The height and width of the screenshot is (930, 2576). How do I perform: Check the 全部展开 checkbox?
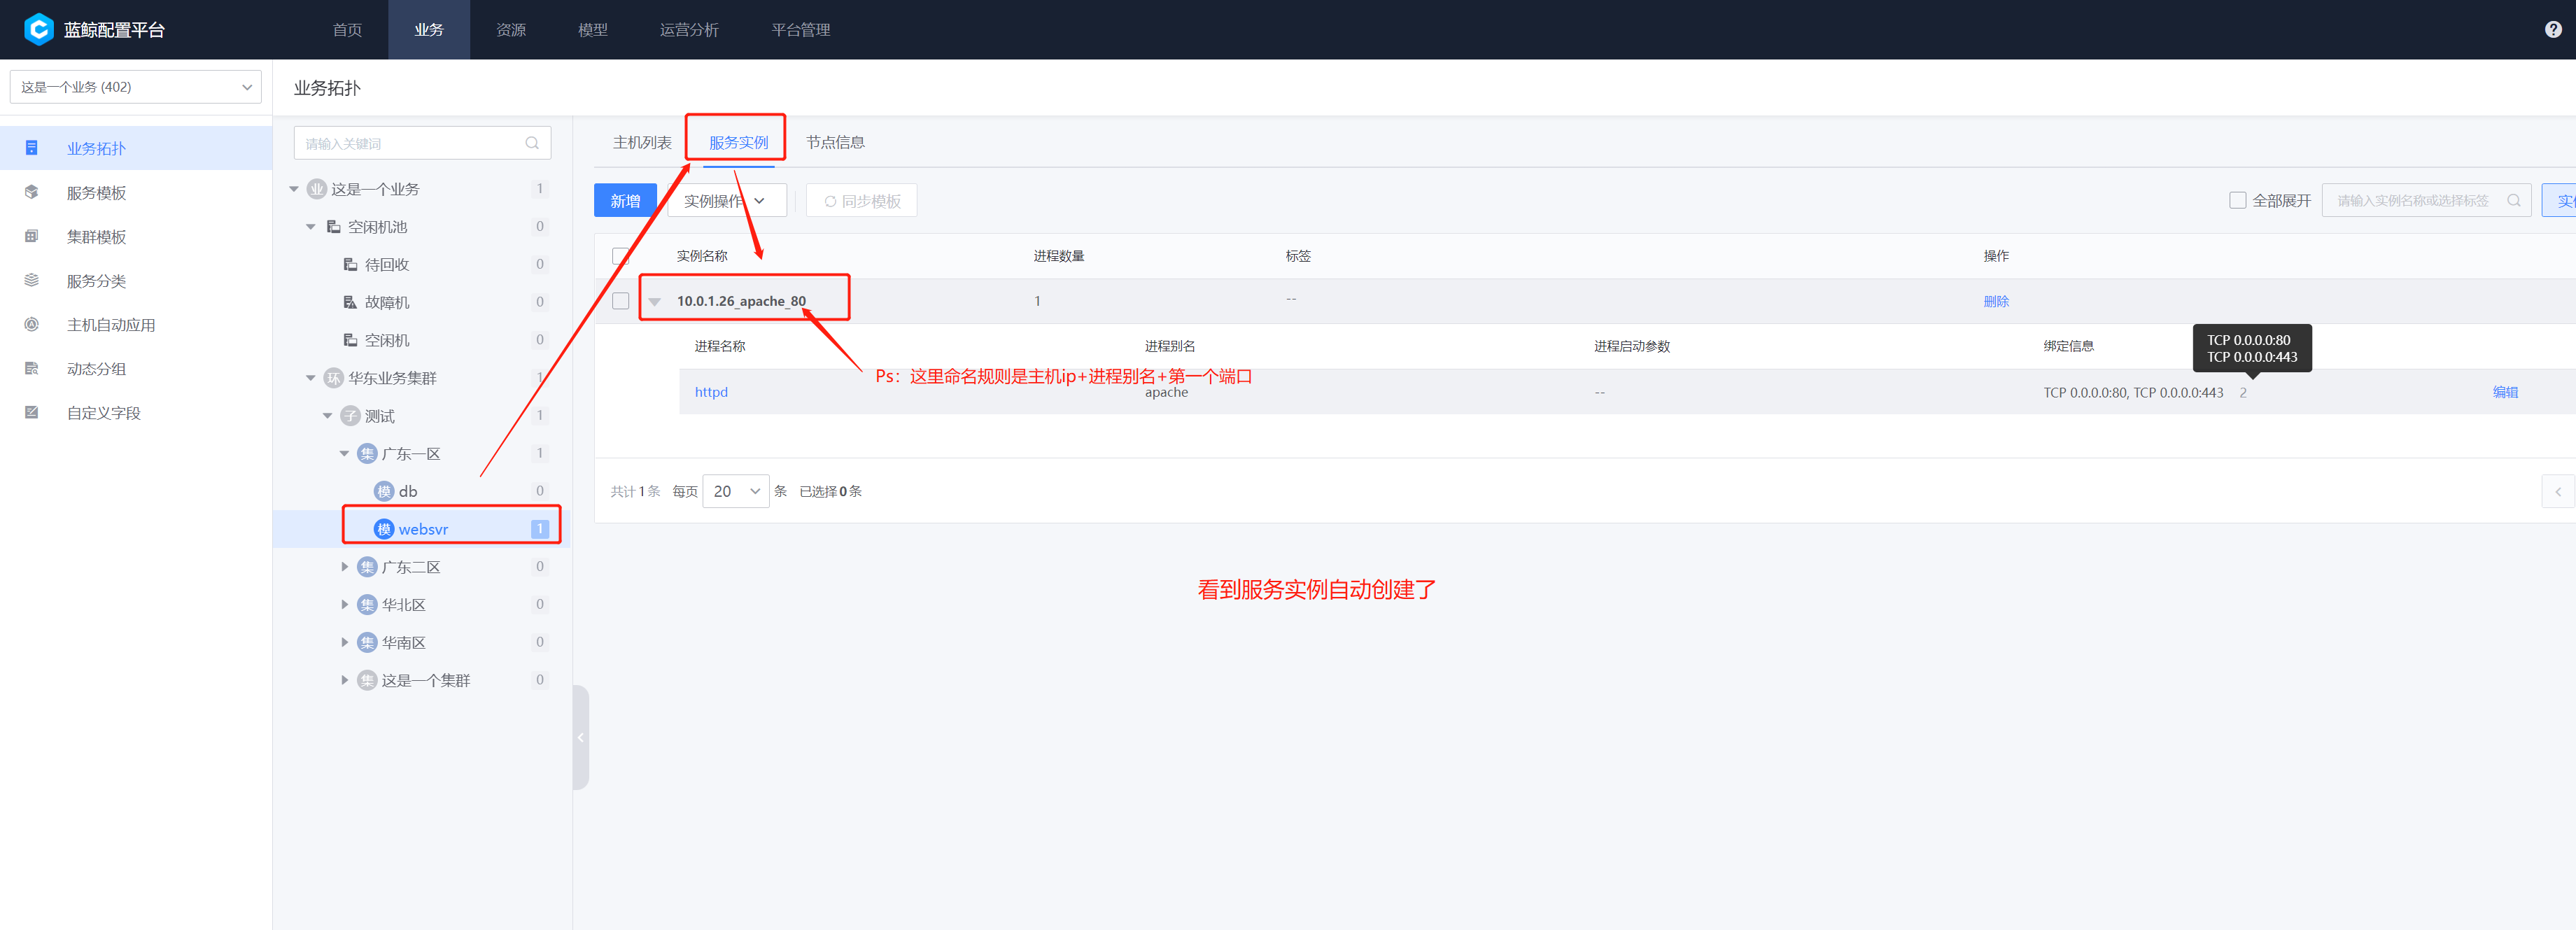[2237, 200]
